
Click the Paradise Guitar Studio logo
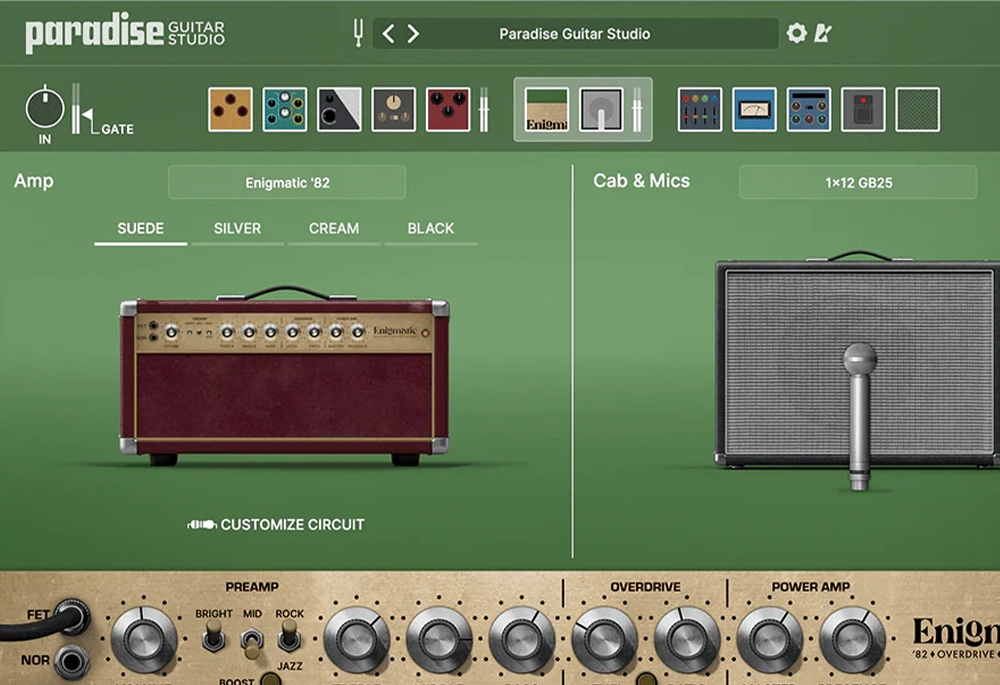125,33
